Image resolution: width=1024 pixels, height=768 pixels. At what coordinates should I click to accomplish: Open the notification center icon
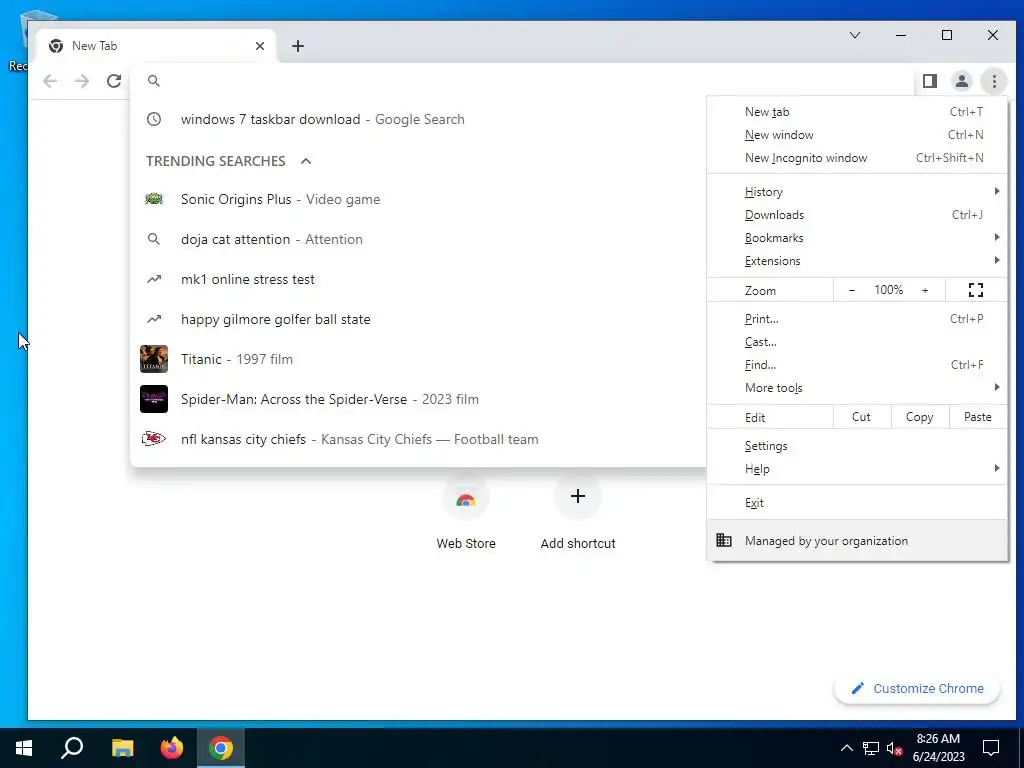(x=991, y=748)
